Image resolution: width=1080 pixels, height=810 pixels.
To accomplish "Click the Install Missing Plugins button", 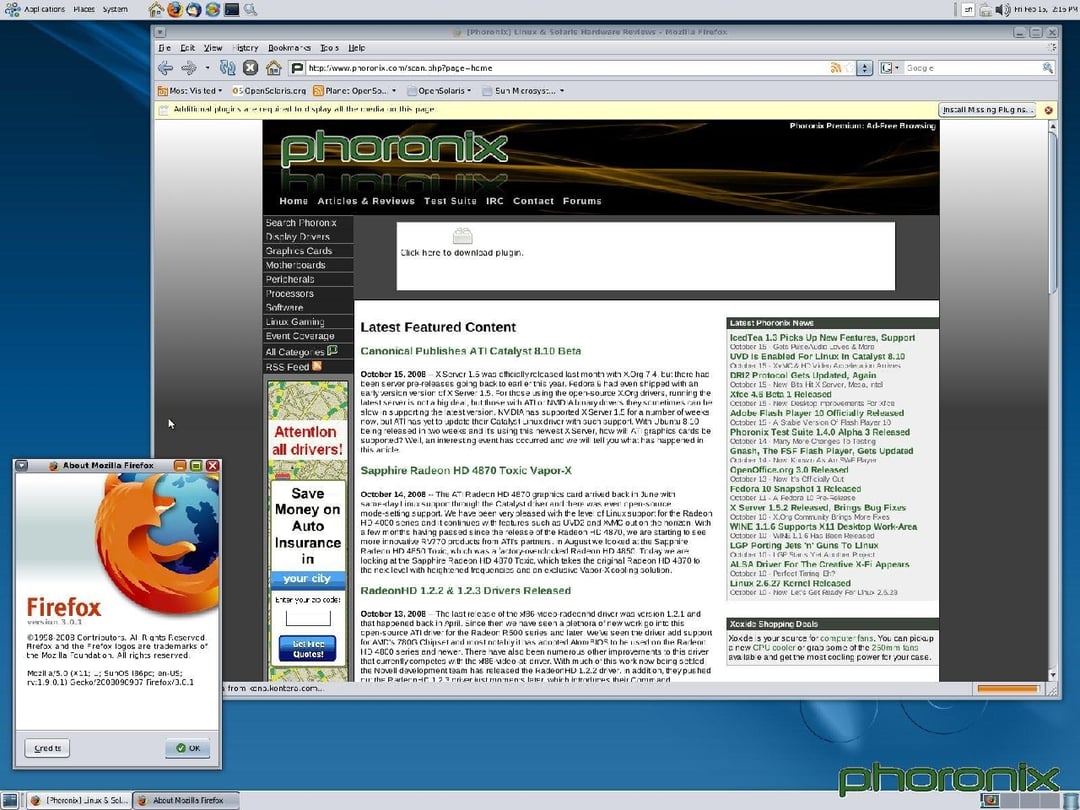I will [987, 110].
